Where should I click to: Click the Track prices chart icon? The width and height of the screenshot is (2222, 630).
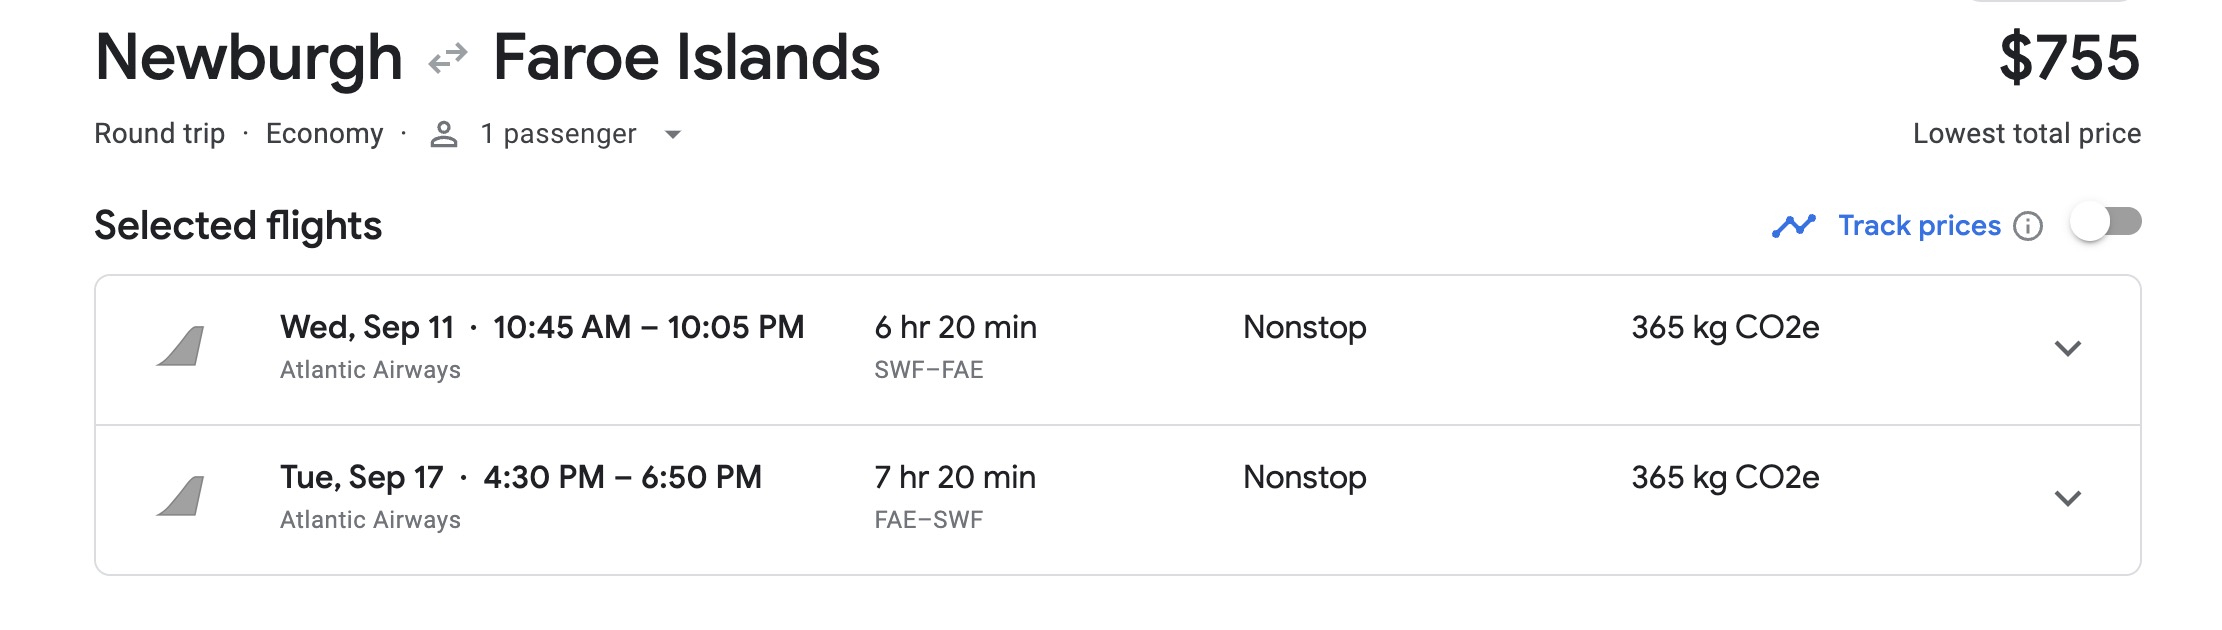[1793, 226]
